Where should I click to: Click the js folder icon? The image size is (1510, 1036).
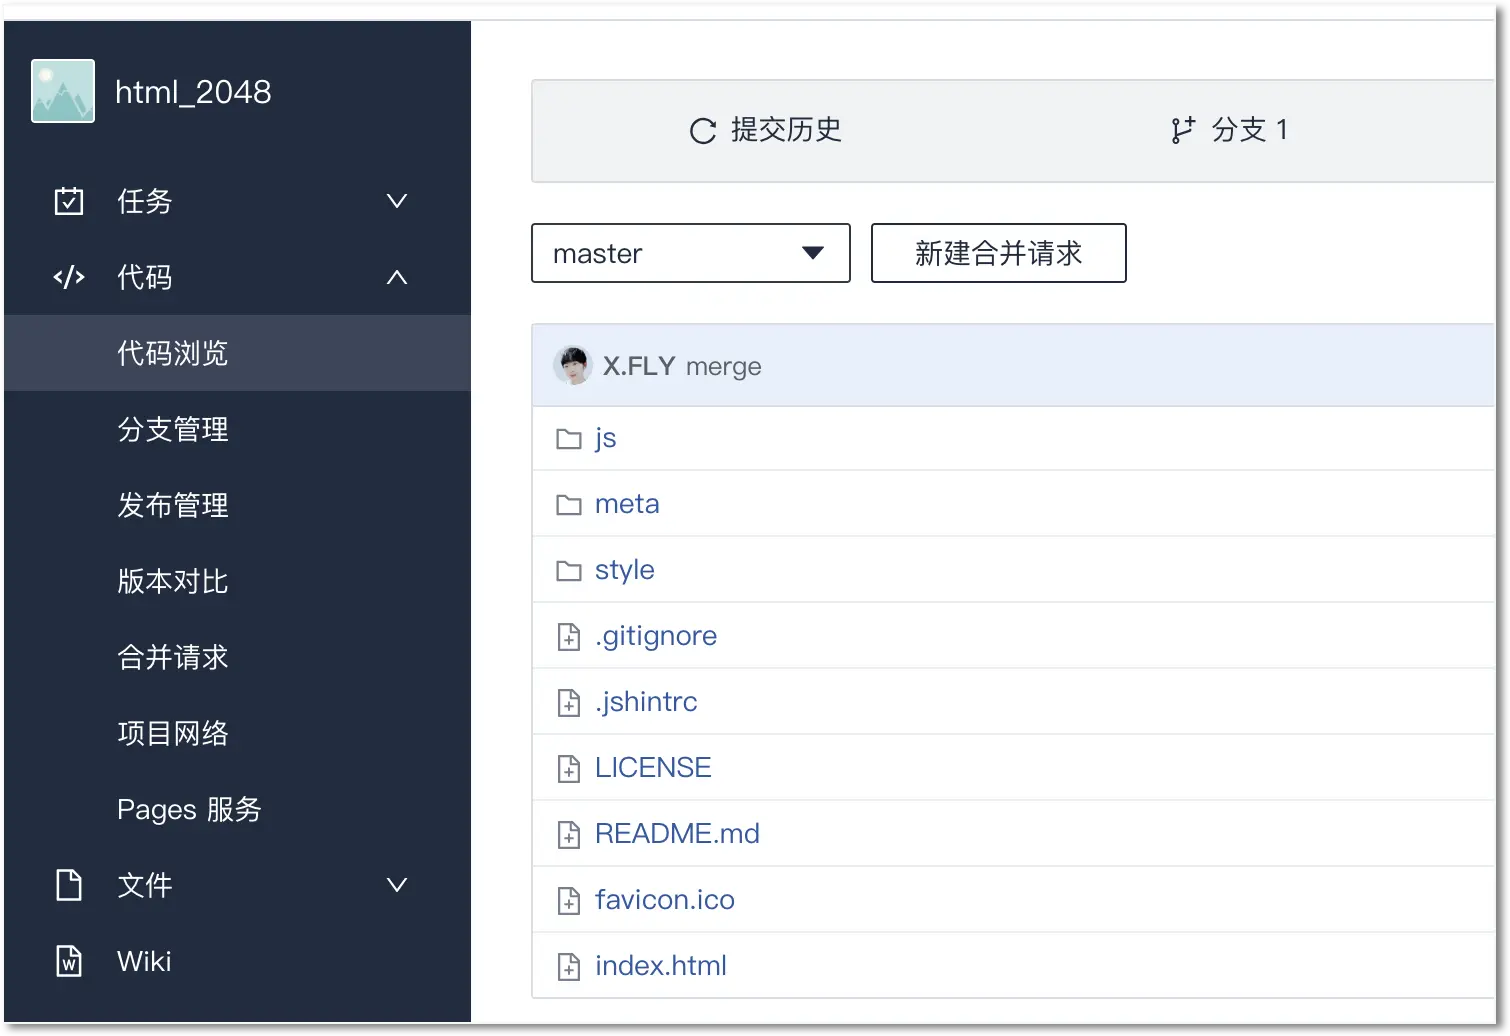tap(568, 438)
